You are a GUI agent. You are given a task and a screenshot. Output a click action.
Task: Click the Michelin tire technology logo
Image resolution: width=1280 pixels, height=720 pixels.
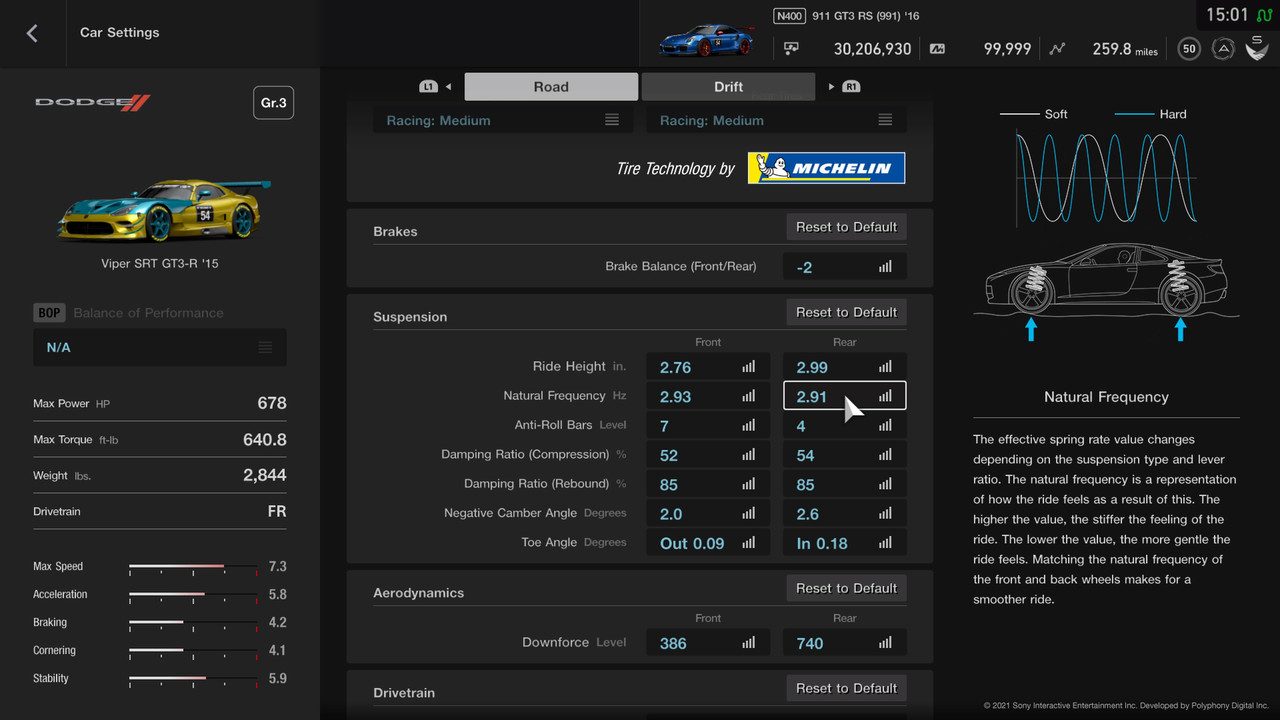826,168
